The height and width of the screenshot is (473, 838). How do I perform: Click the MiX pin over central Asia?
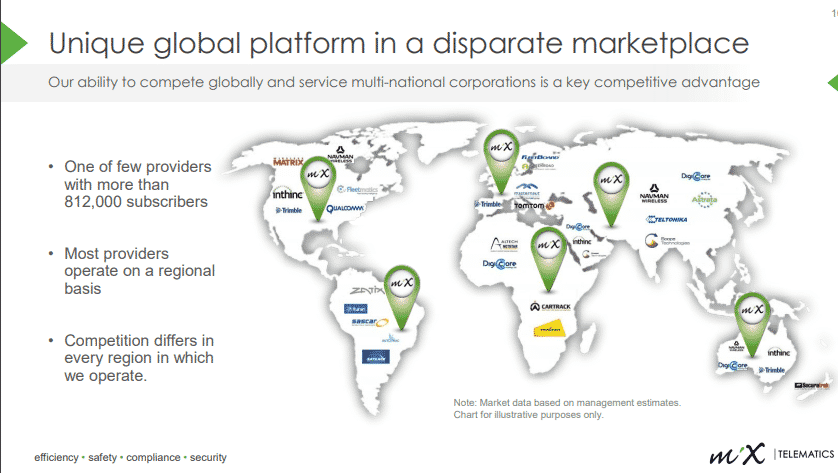point(611,194)
